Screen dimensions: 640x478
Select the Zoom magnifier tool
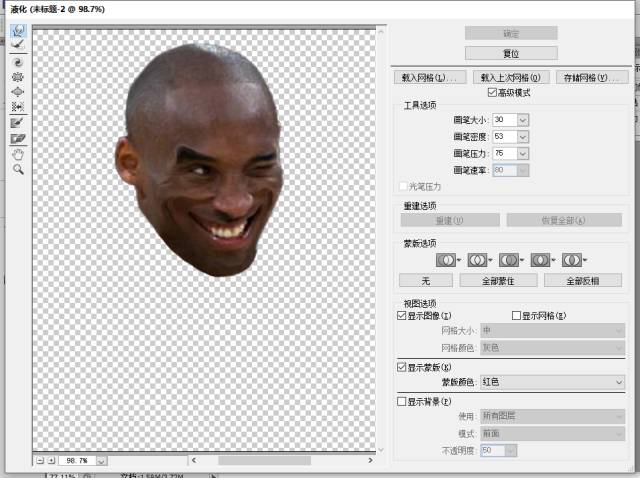tap(18, 169)
